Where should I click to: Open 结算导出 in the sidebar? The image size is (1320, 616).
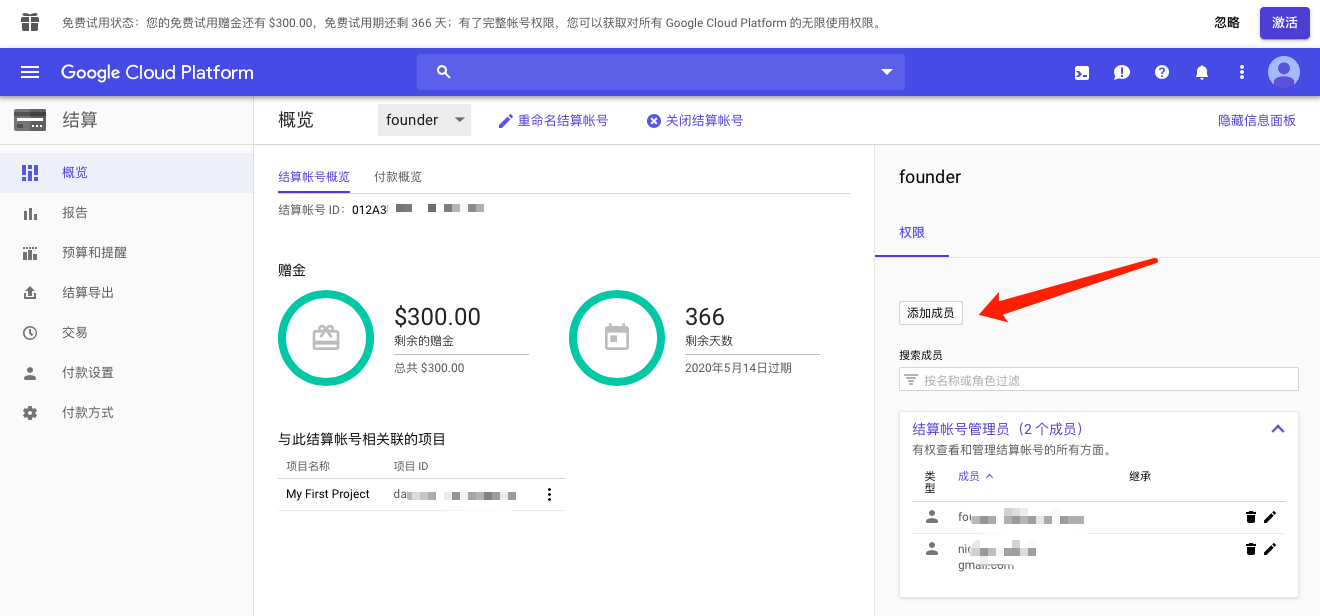(x=126, y=293)
